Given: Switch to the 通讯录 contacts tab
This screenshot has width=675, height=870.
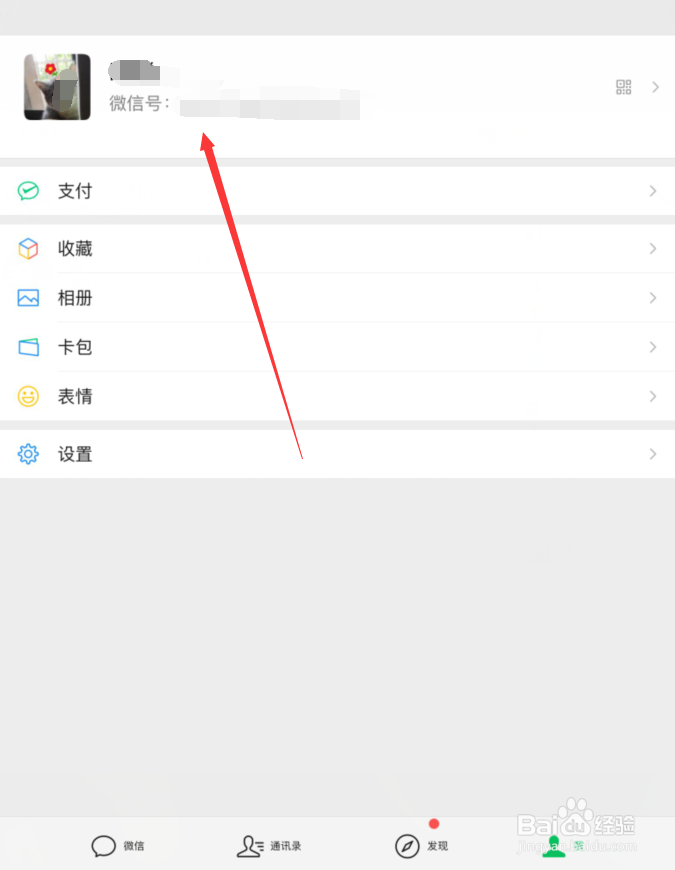Looking at the screenshot, I should tap(269, 846).
